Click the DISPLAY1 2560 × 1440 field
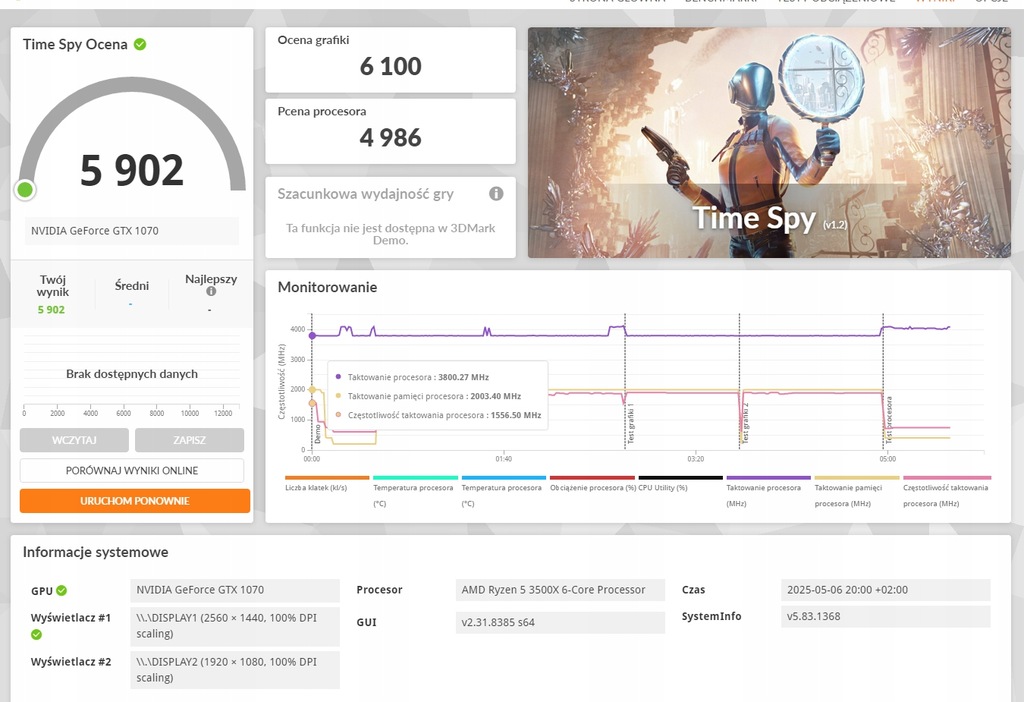 235,626
